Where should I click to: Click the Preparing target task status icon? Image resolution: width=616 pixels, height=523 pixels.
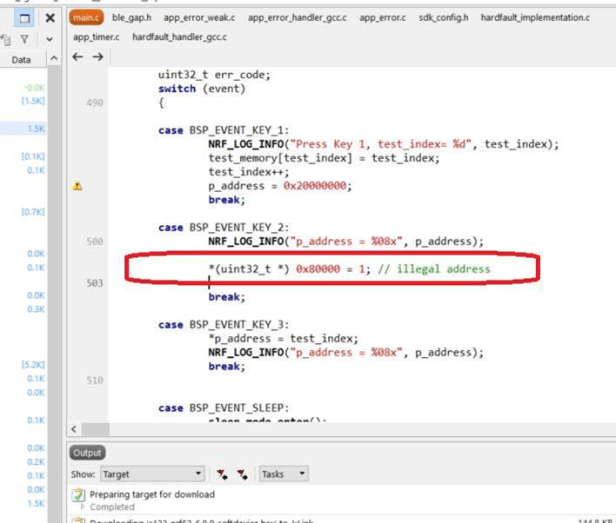pos(78,495)
